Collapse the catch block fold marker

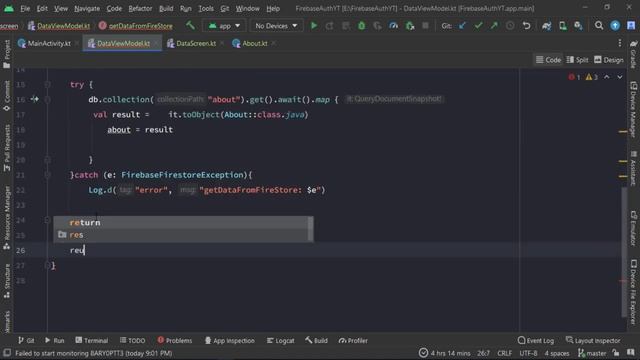click(47, 175)
